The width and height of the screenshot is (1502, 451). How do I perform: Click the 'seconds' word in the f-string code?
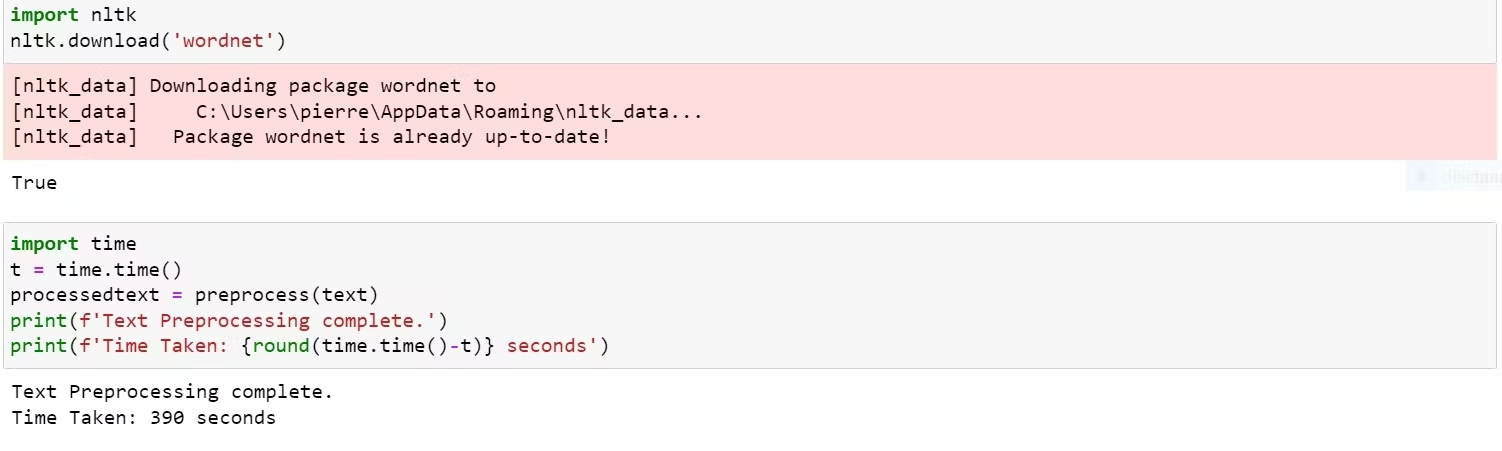click(547, 347)
